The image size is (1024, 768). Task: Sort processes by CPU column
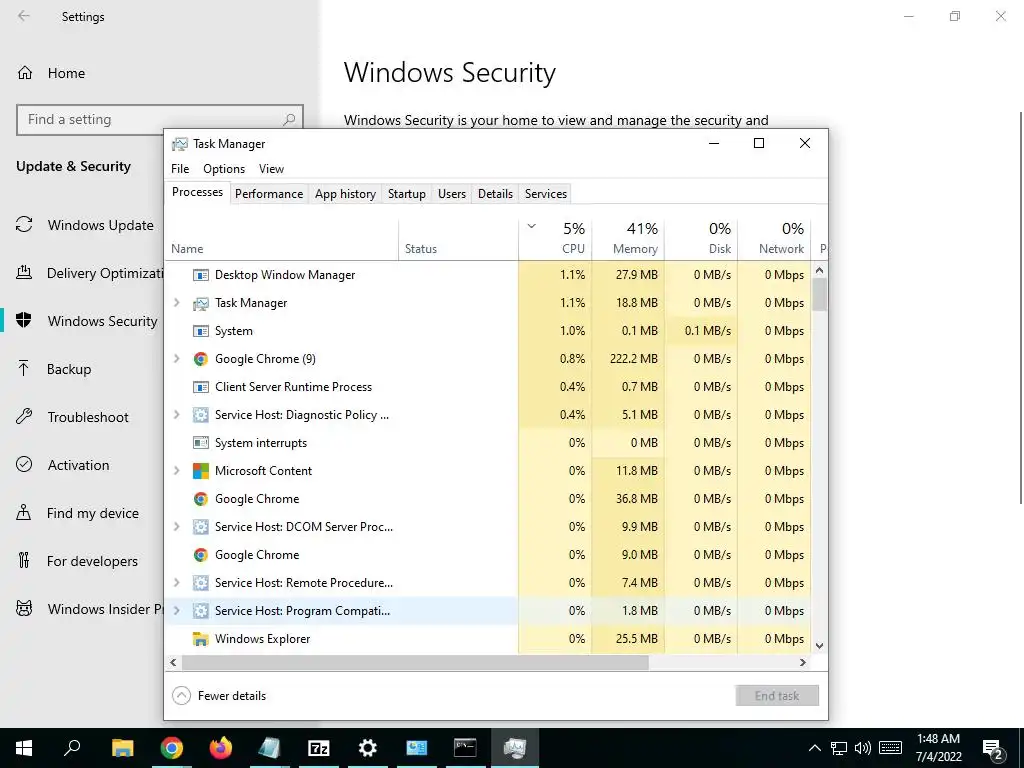pos(555,238)
